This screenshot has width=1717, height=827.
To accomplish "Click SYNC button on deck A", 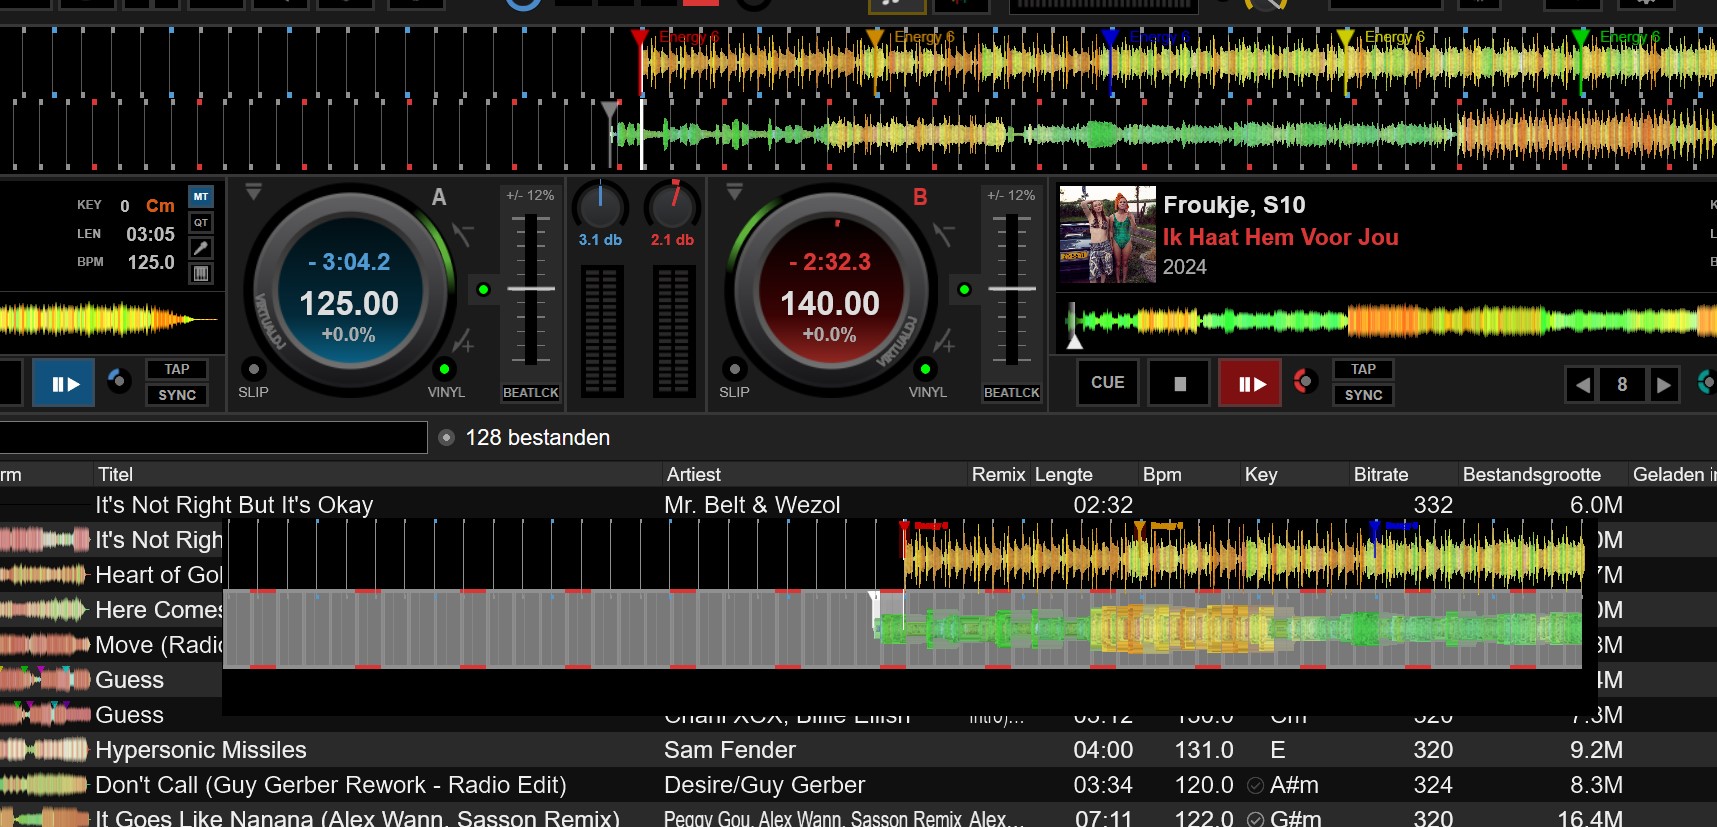I will click(177, 395).
